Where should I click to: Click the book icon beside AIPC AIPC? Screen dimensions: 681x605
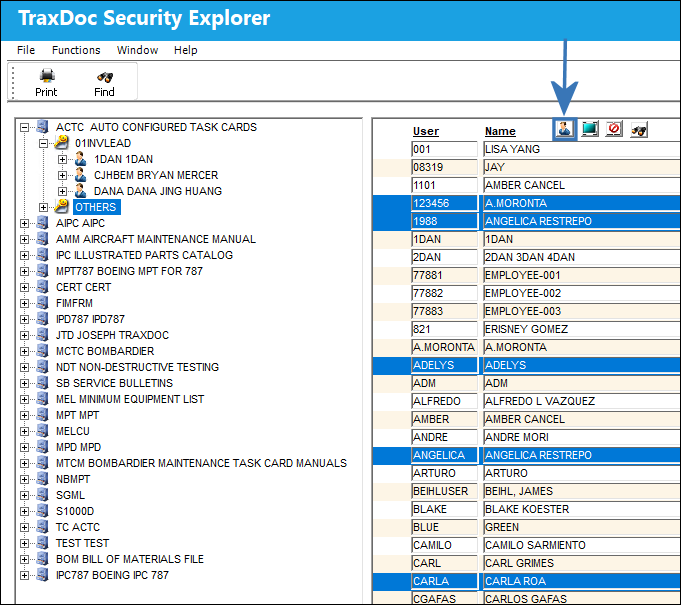[x=42, y=223]
